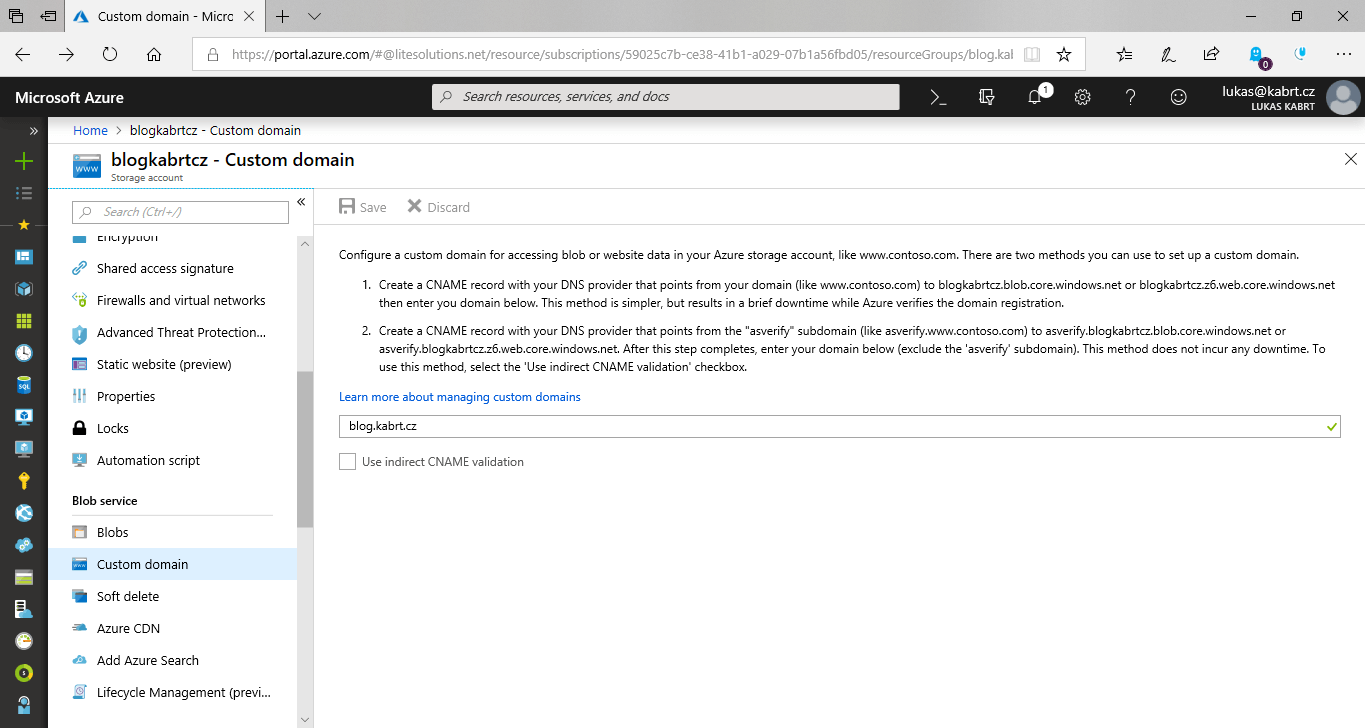The height and width of the screenshot is (728, 1365).
Task: Open the notifications bell
Action: point(1035,97)
